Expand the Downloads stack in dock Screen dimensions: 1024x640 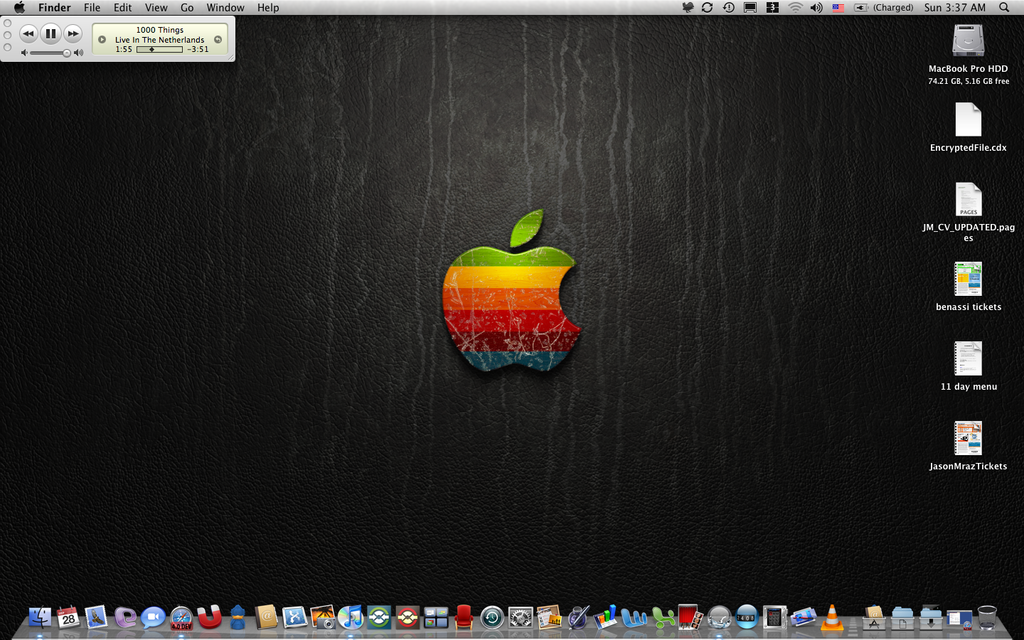tap(931, 617)
